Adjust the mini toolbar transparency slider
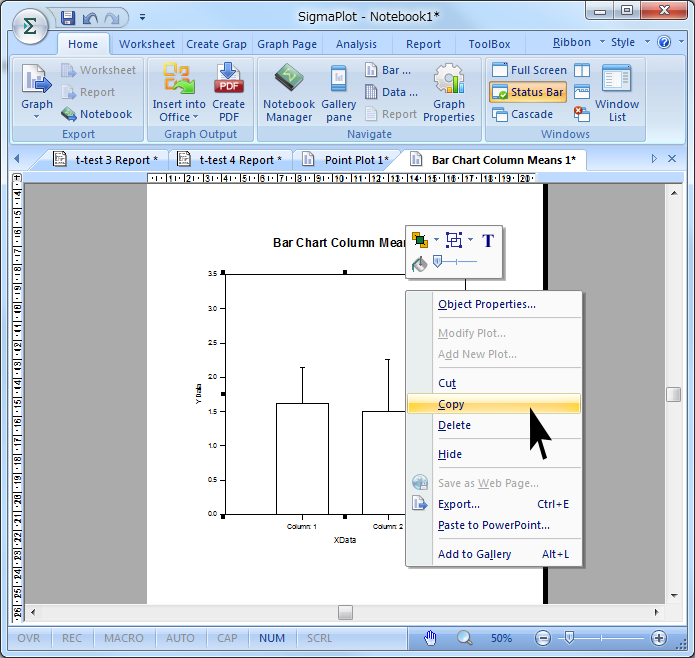695x658 pixels. point(437,261)
